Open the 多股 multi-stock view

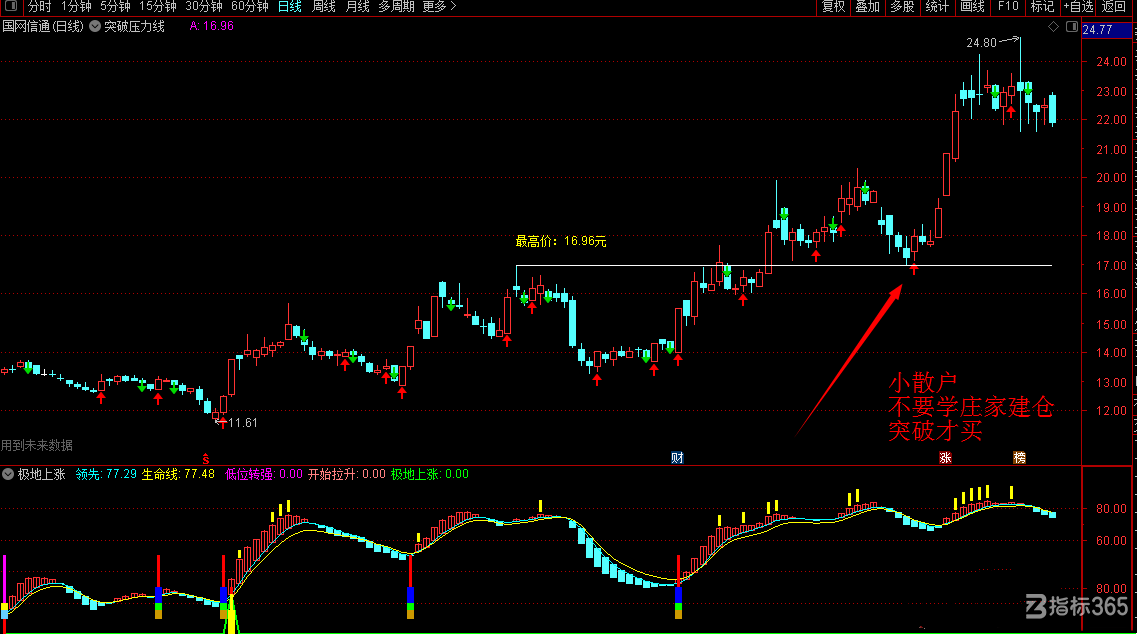coord(903,7)
